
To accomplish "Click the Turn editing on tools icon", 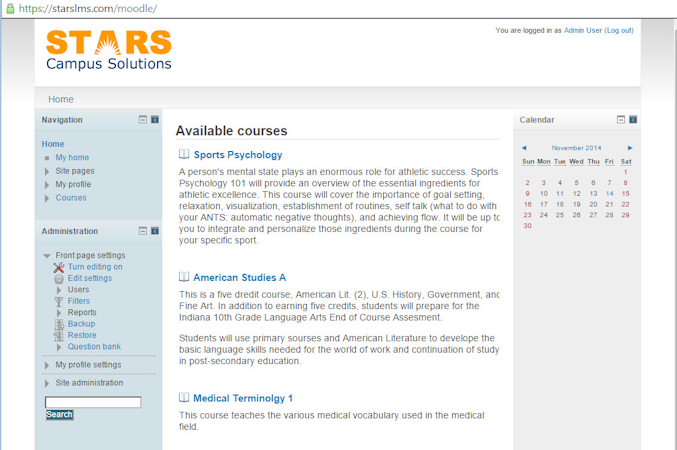I will 59,267.
